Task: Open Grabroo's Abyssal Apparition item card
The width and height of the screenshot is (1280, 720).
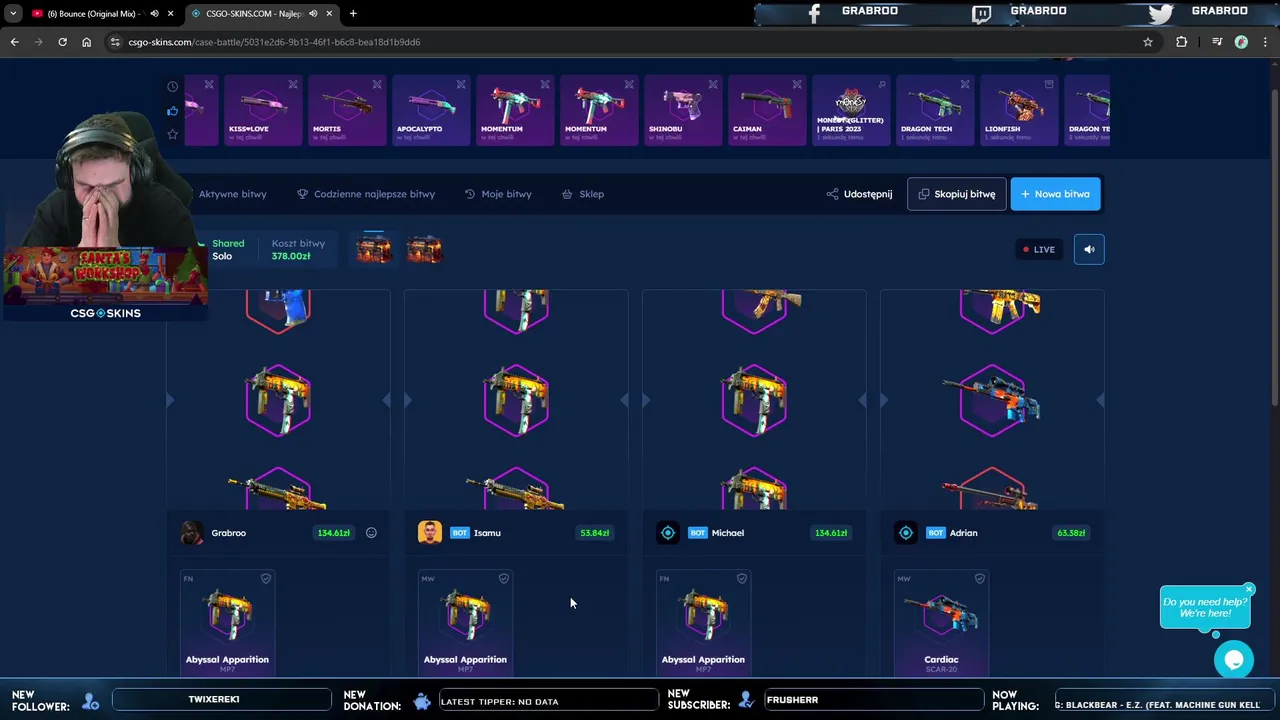Action: (227, 622)
